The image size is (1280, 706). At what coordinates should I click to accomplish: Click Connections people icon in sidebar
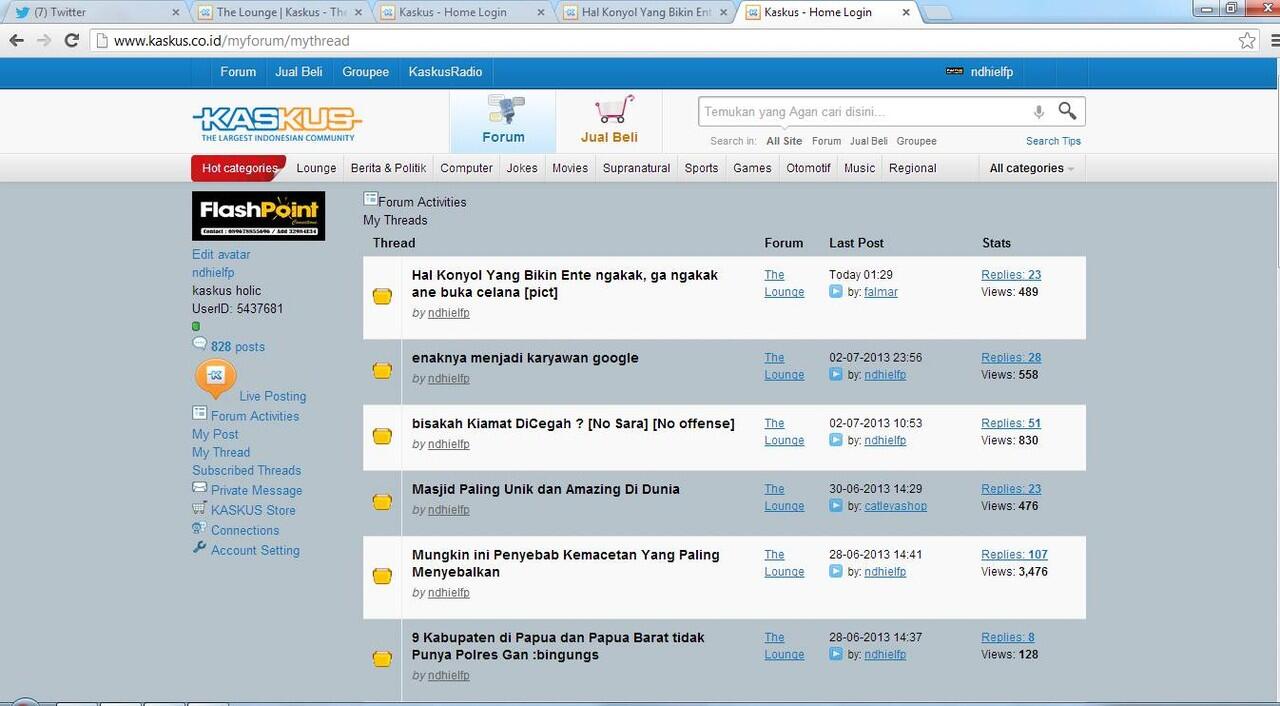click(x=200, y=529)
